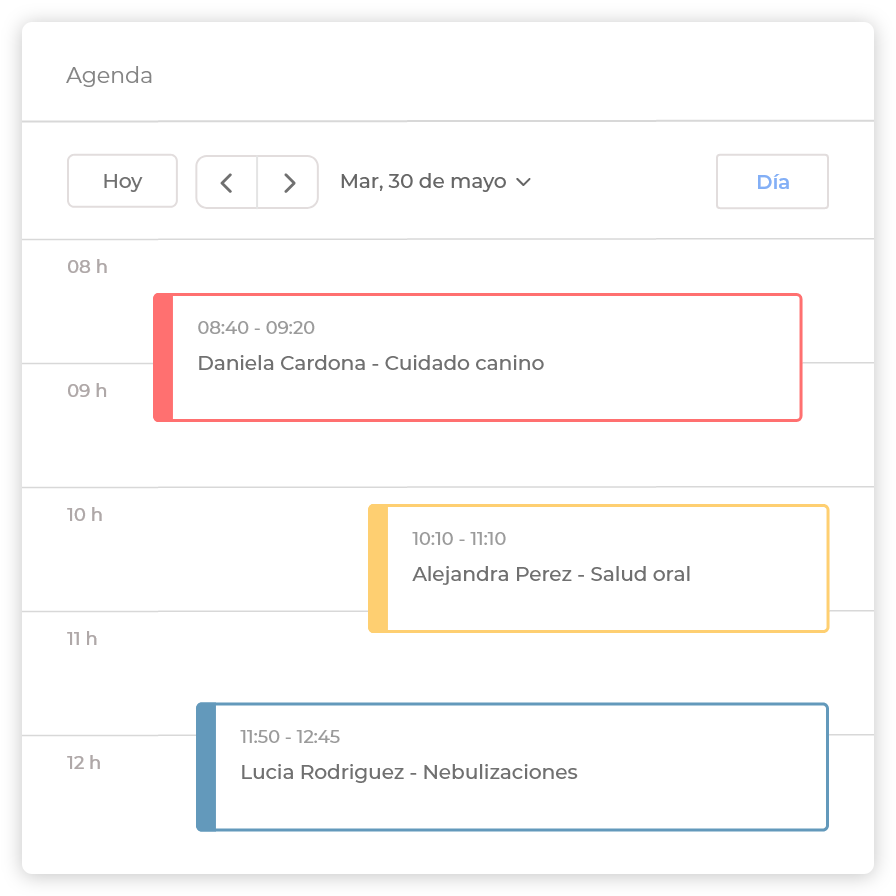This screenshot has width=896, height=896.
Task: Go to previous day with left arrow
Action: click(226, 182)
